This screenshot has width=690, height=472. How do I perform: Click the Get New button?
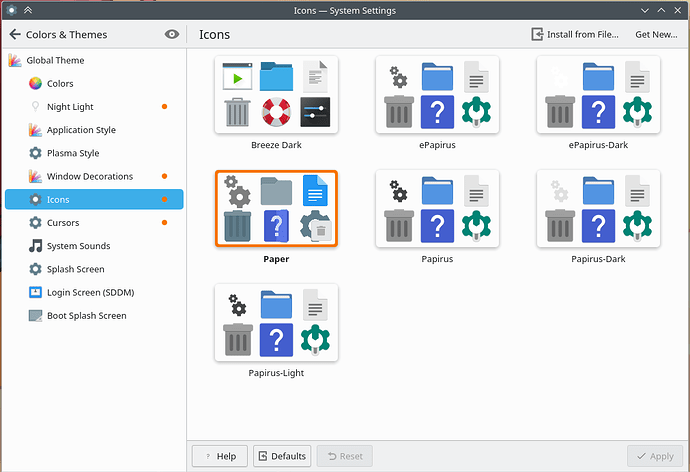656,34
